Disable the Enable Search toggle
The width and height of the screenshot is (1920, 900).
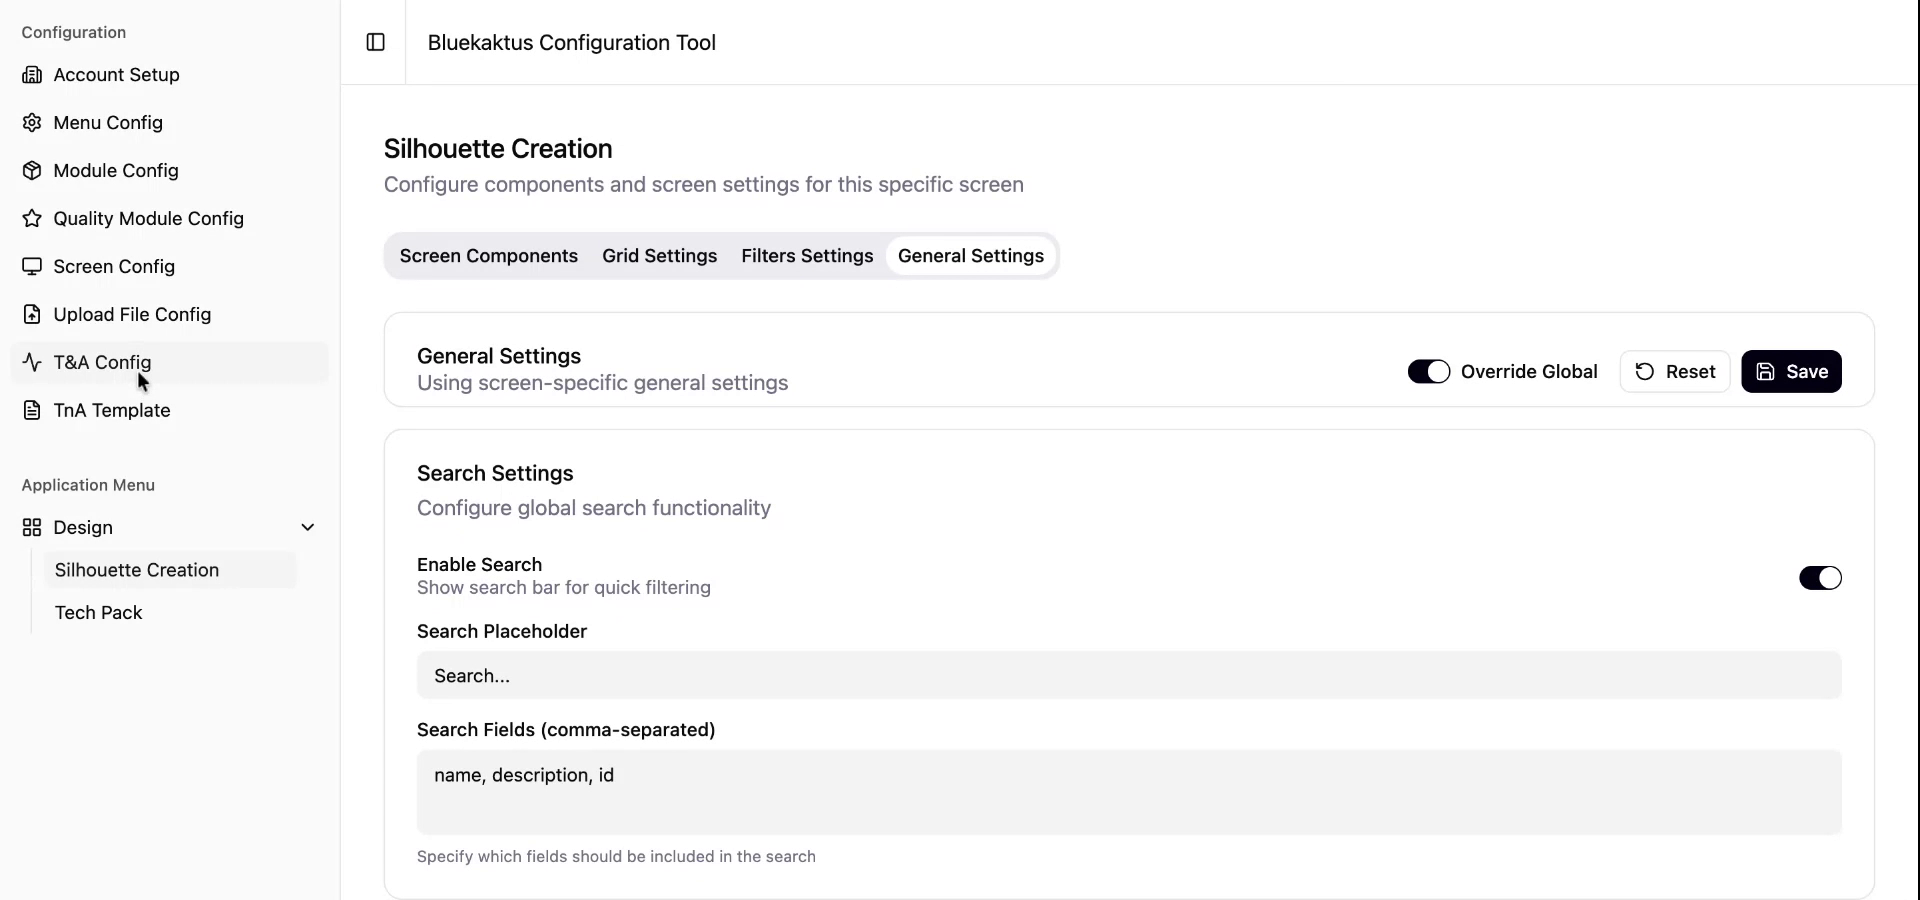1819,578
